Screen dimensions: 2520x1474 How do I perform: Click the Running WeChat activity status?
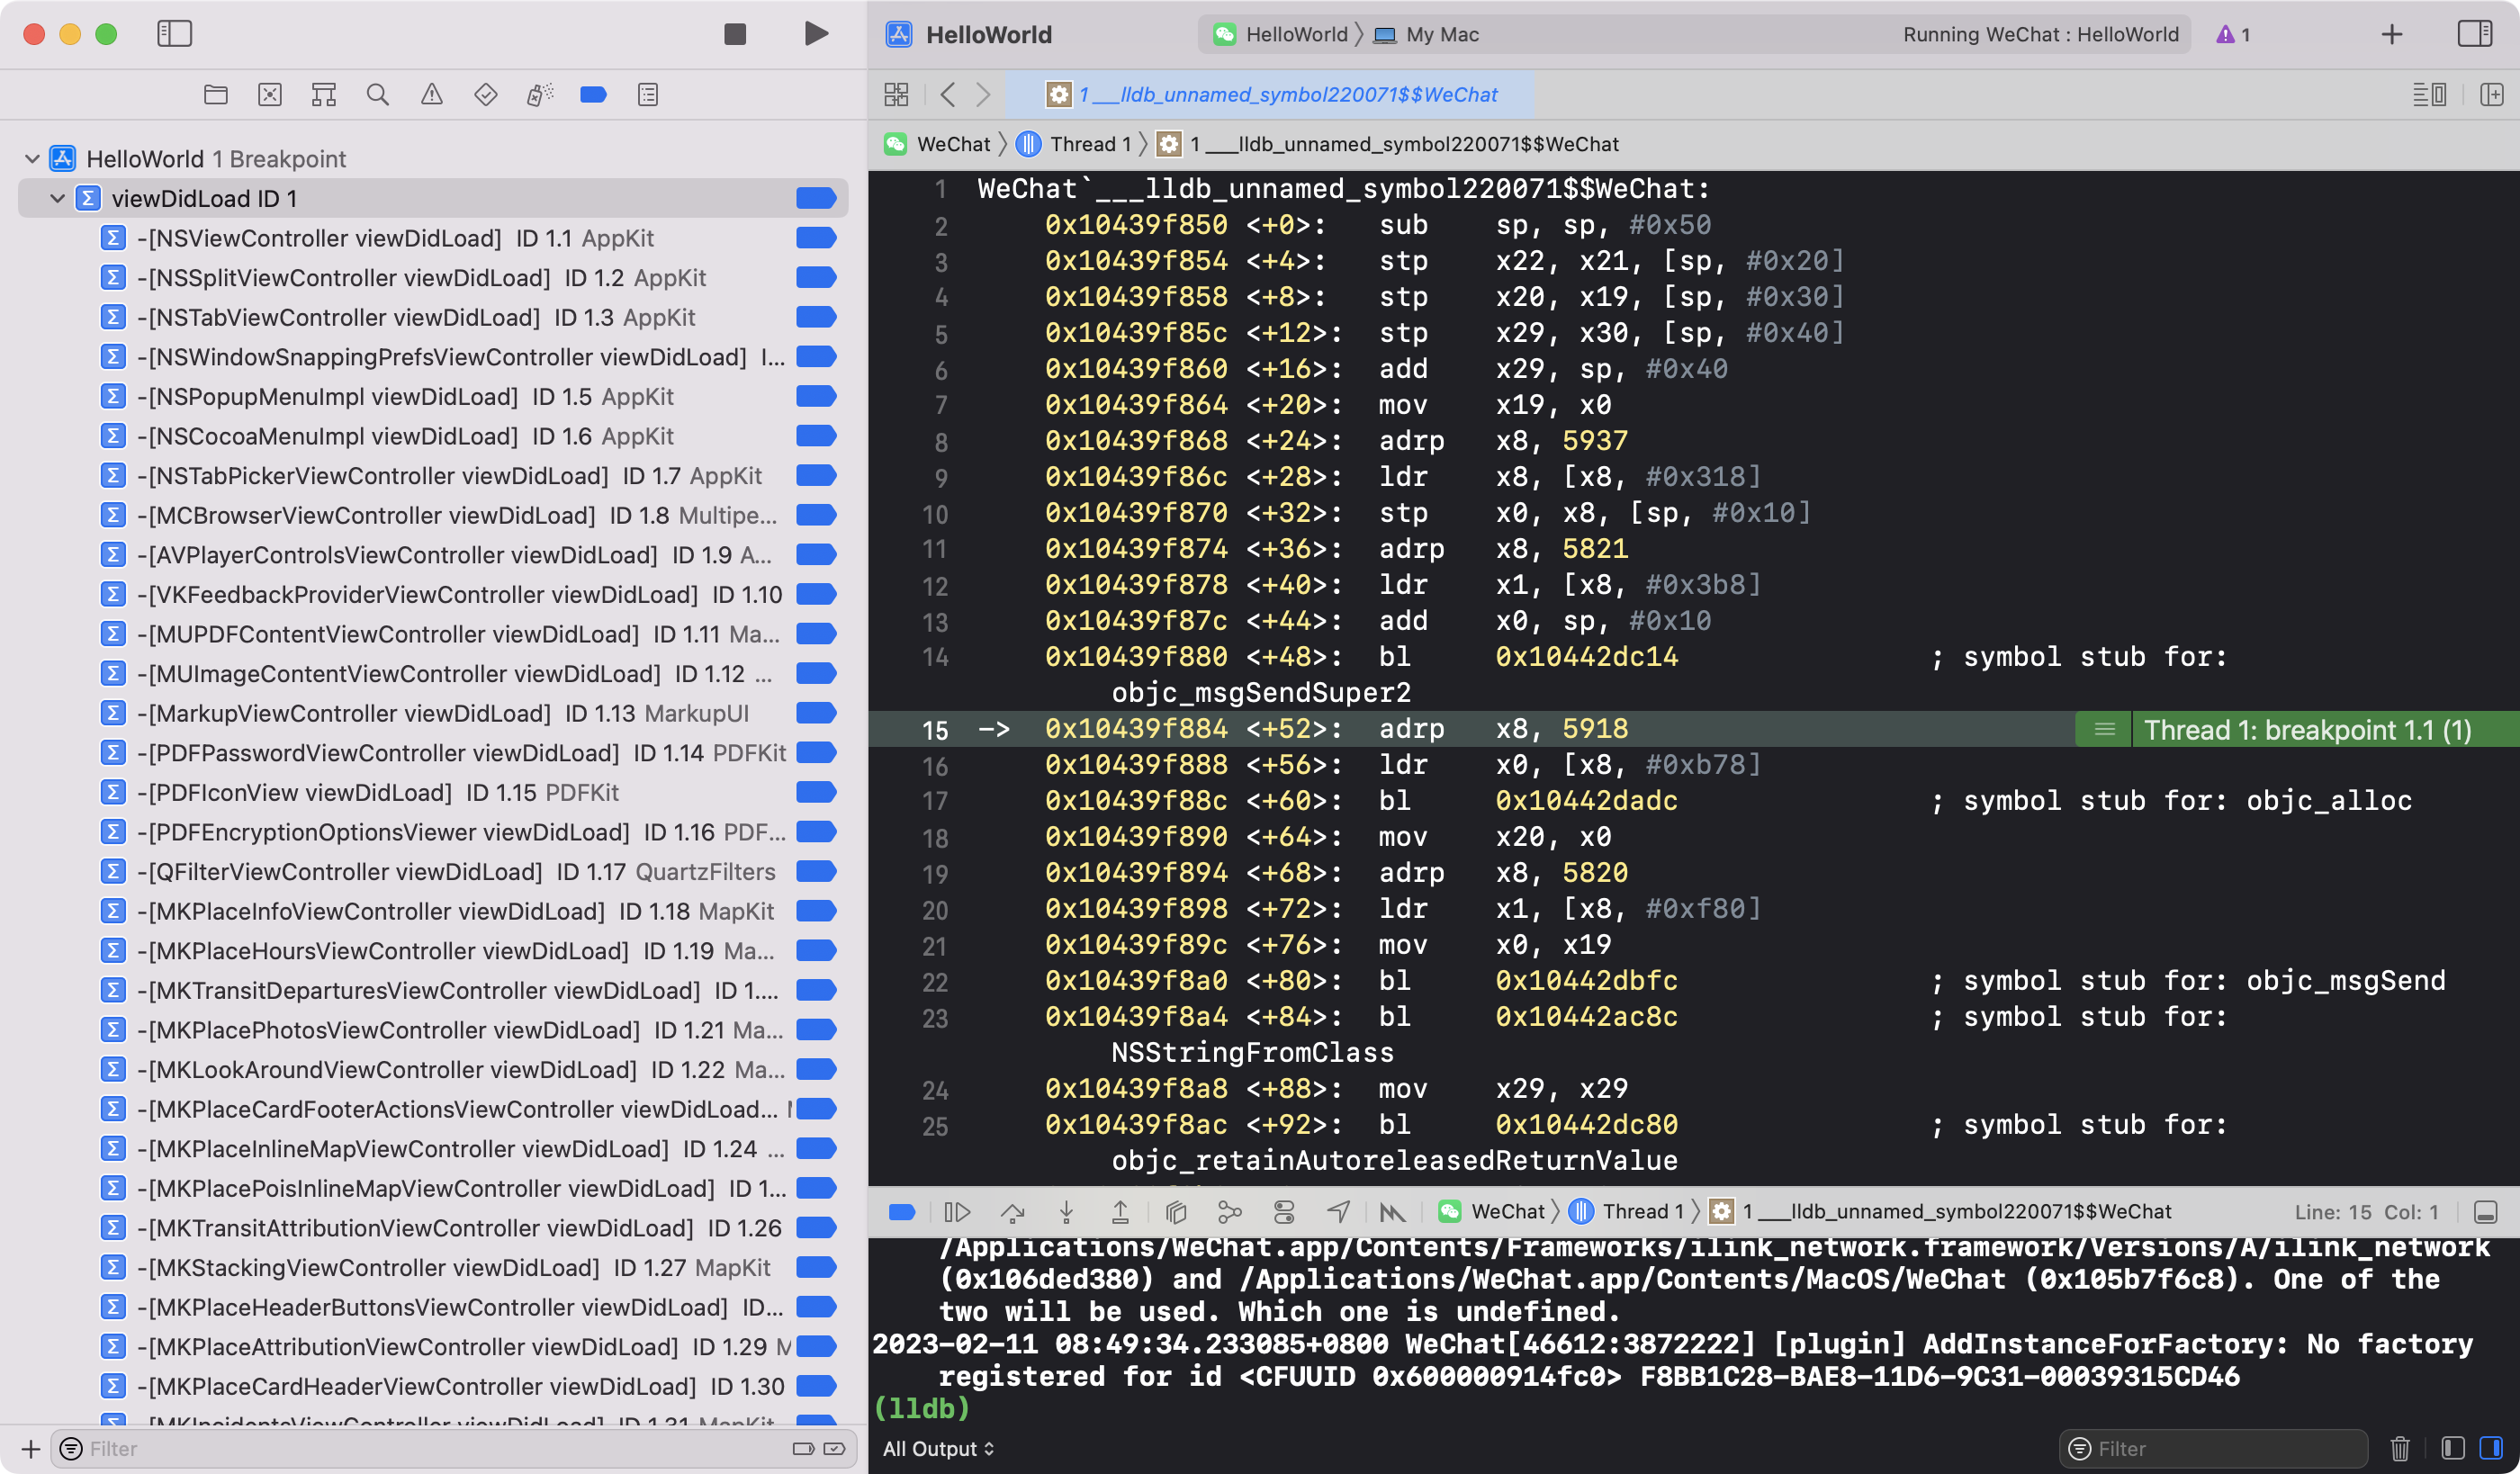point(2040,34)
